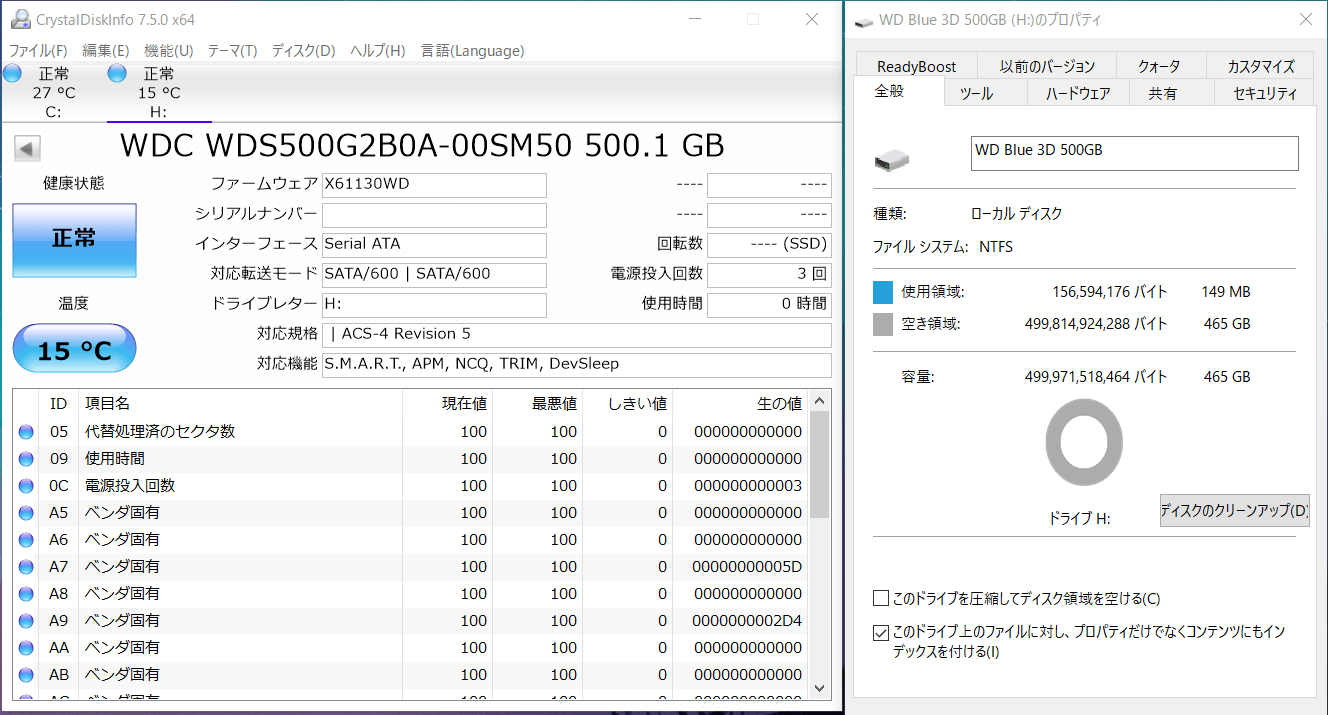Click status dot for attribute A9 row
Image resolution: width=1328 pixels, height=715 pixels.
tap(26, 621)
